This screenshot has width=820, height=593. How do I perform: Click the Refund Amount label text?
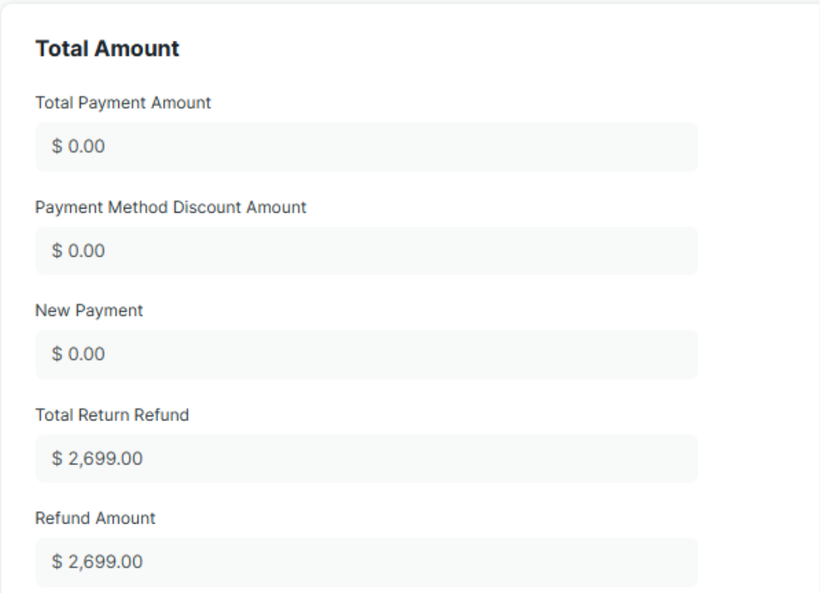95,519
